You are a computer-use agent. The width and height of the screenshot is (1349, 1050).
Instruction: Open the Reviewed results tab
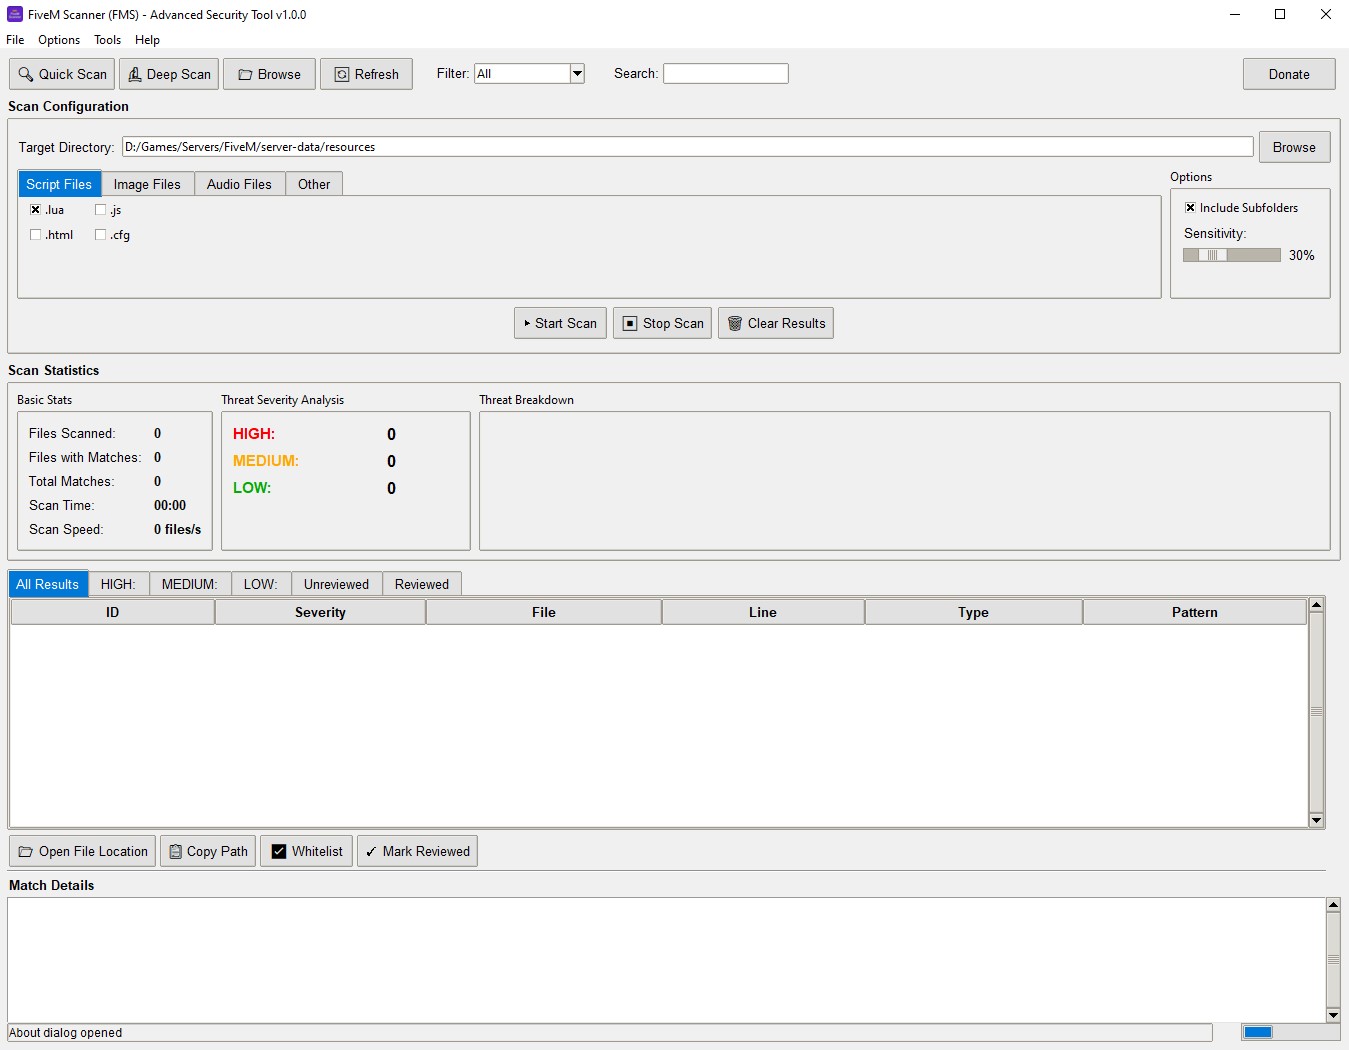pyautogui.click(x=422, y=584)
